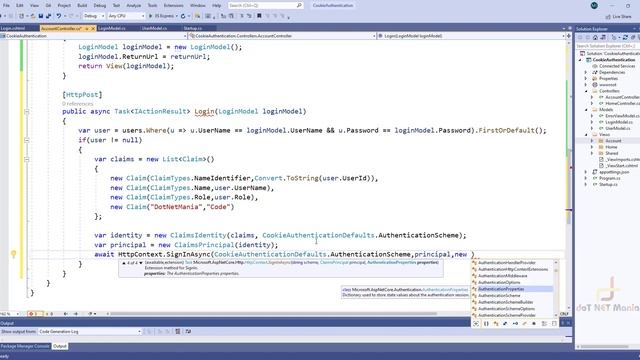Close the AccountController.cs tab
The height and width of the screenshot is (360, 640).
[93, 29]
